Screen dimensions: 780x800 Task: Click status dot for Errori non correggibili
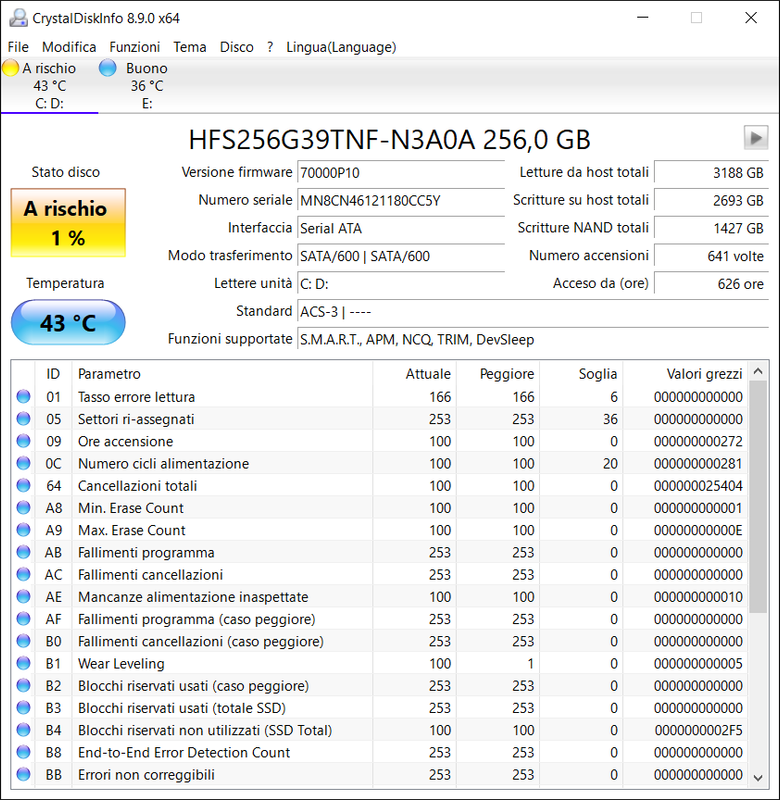tap(23, 774)
